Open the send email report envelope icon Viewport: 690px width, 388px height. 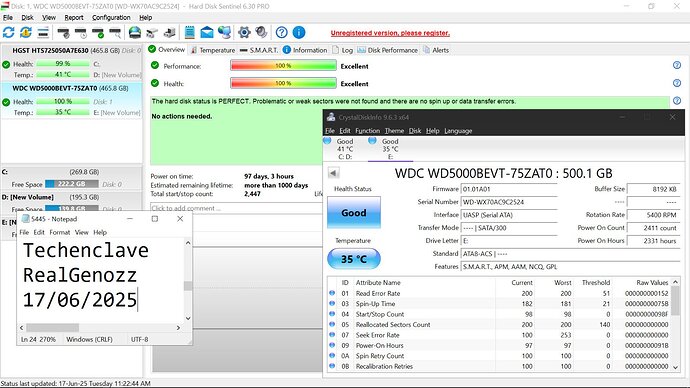(x=207, y=33)
